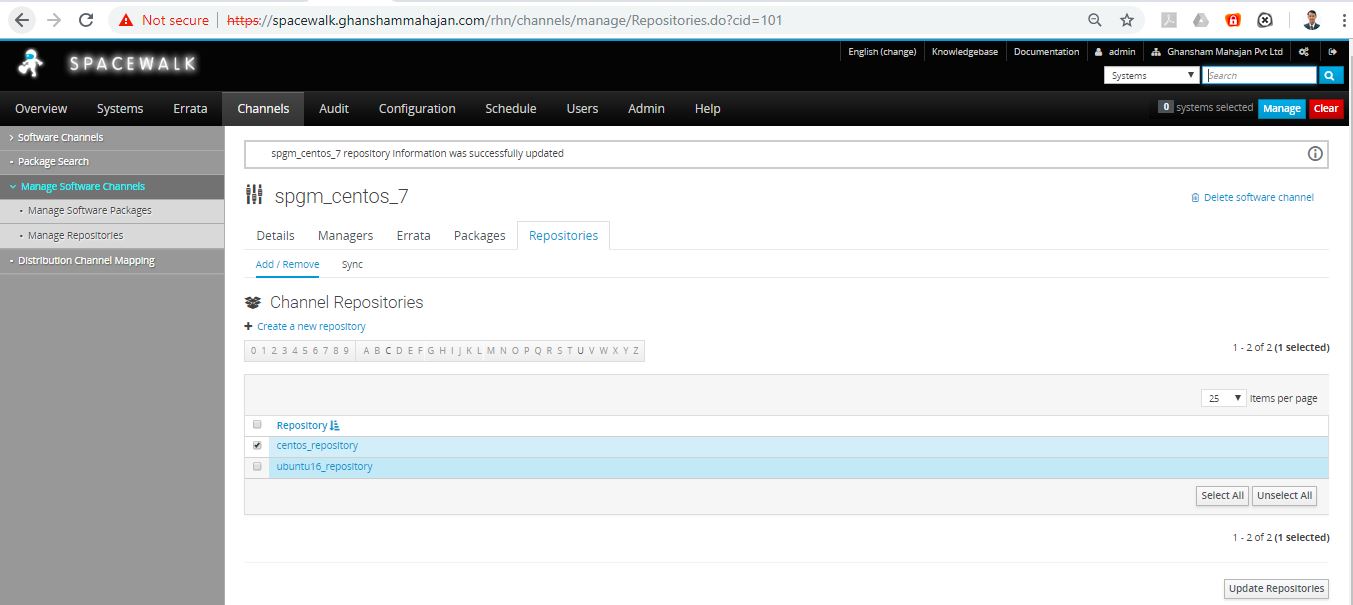This screenshot has height=605, width=1353.
Task: Reload the page in the browser
Action: tap(86, 20)
